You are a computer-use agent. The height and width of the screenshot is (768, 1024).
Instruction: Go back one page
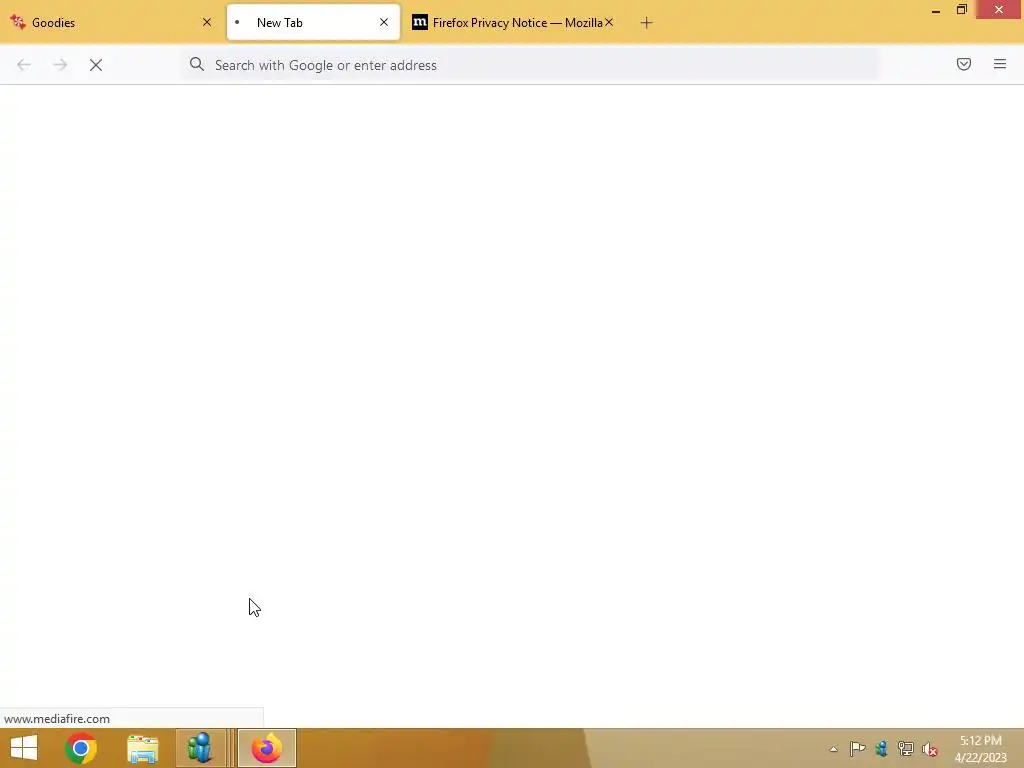point(24,65)
